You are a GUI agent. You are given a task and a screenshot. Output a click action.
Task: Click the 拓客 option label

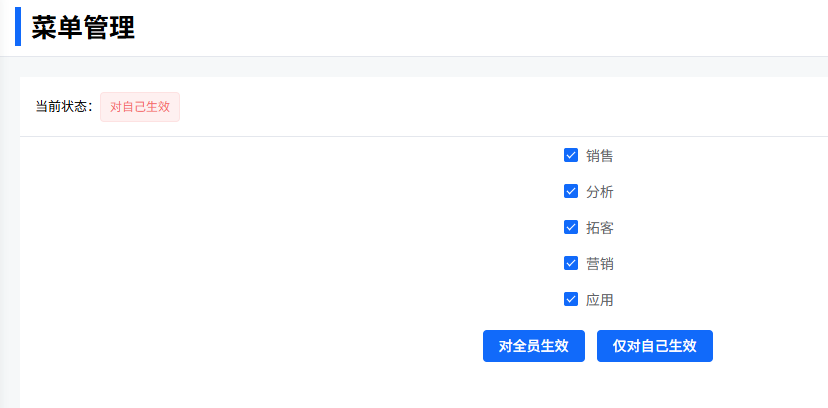point(600,227)
